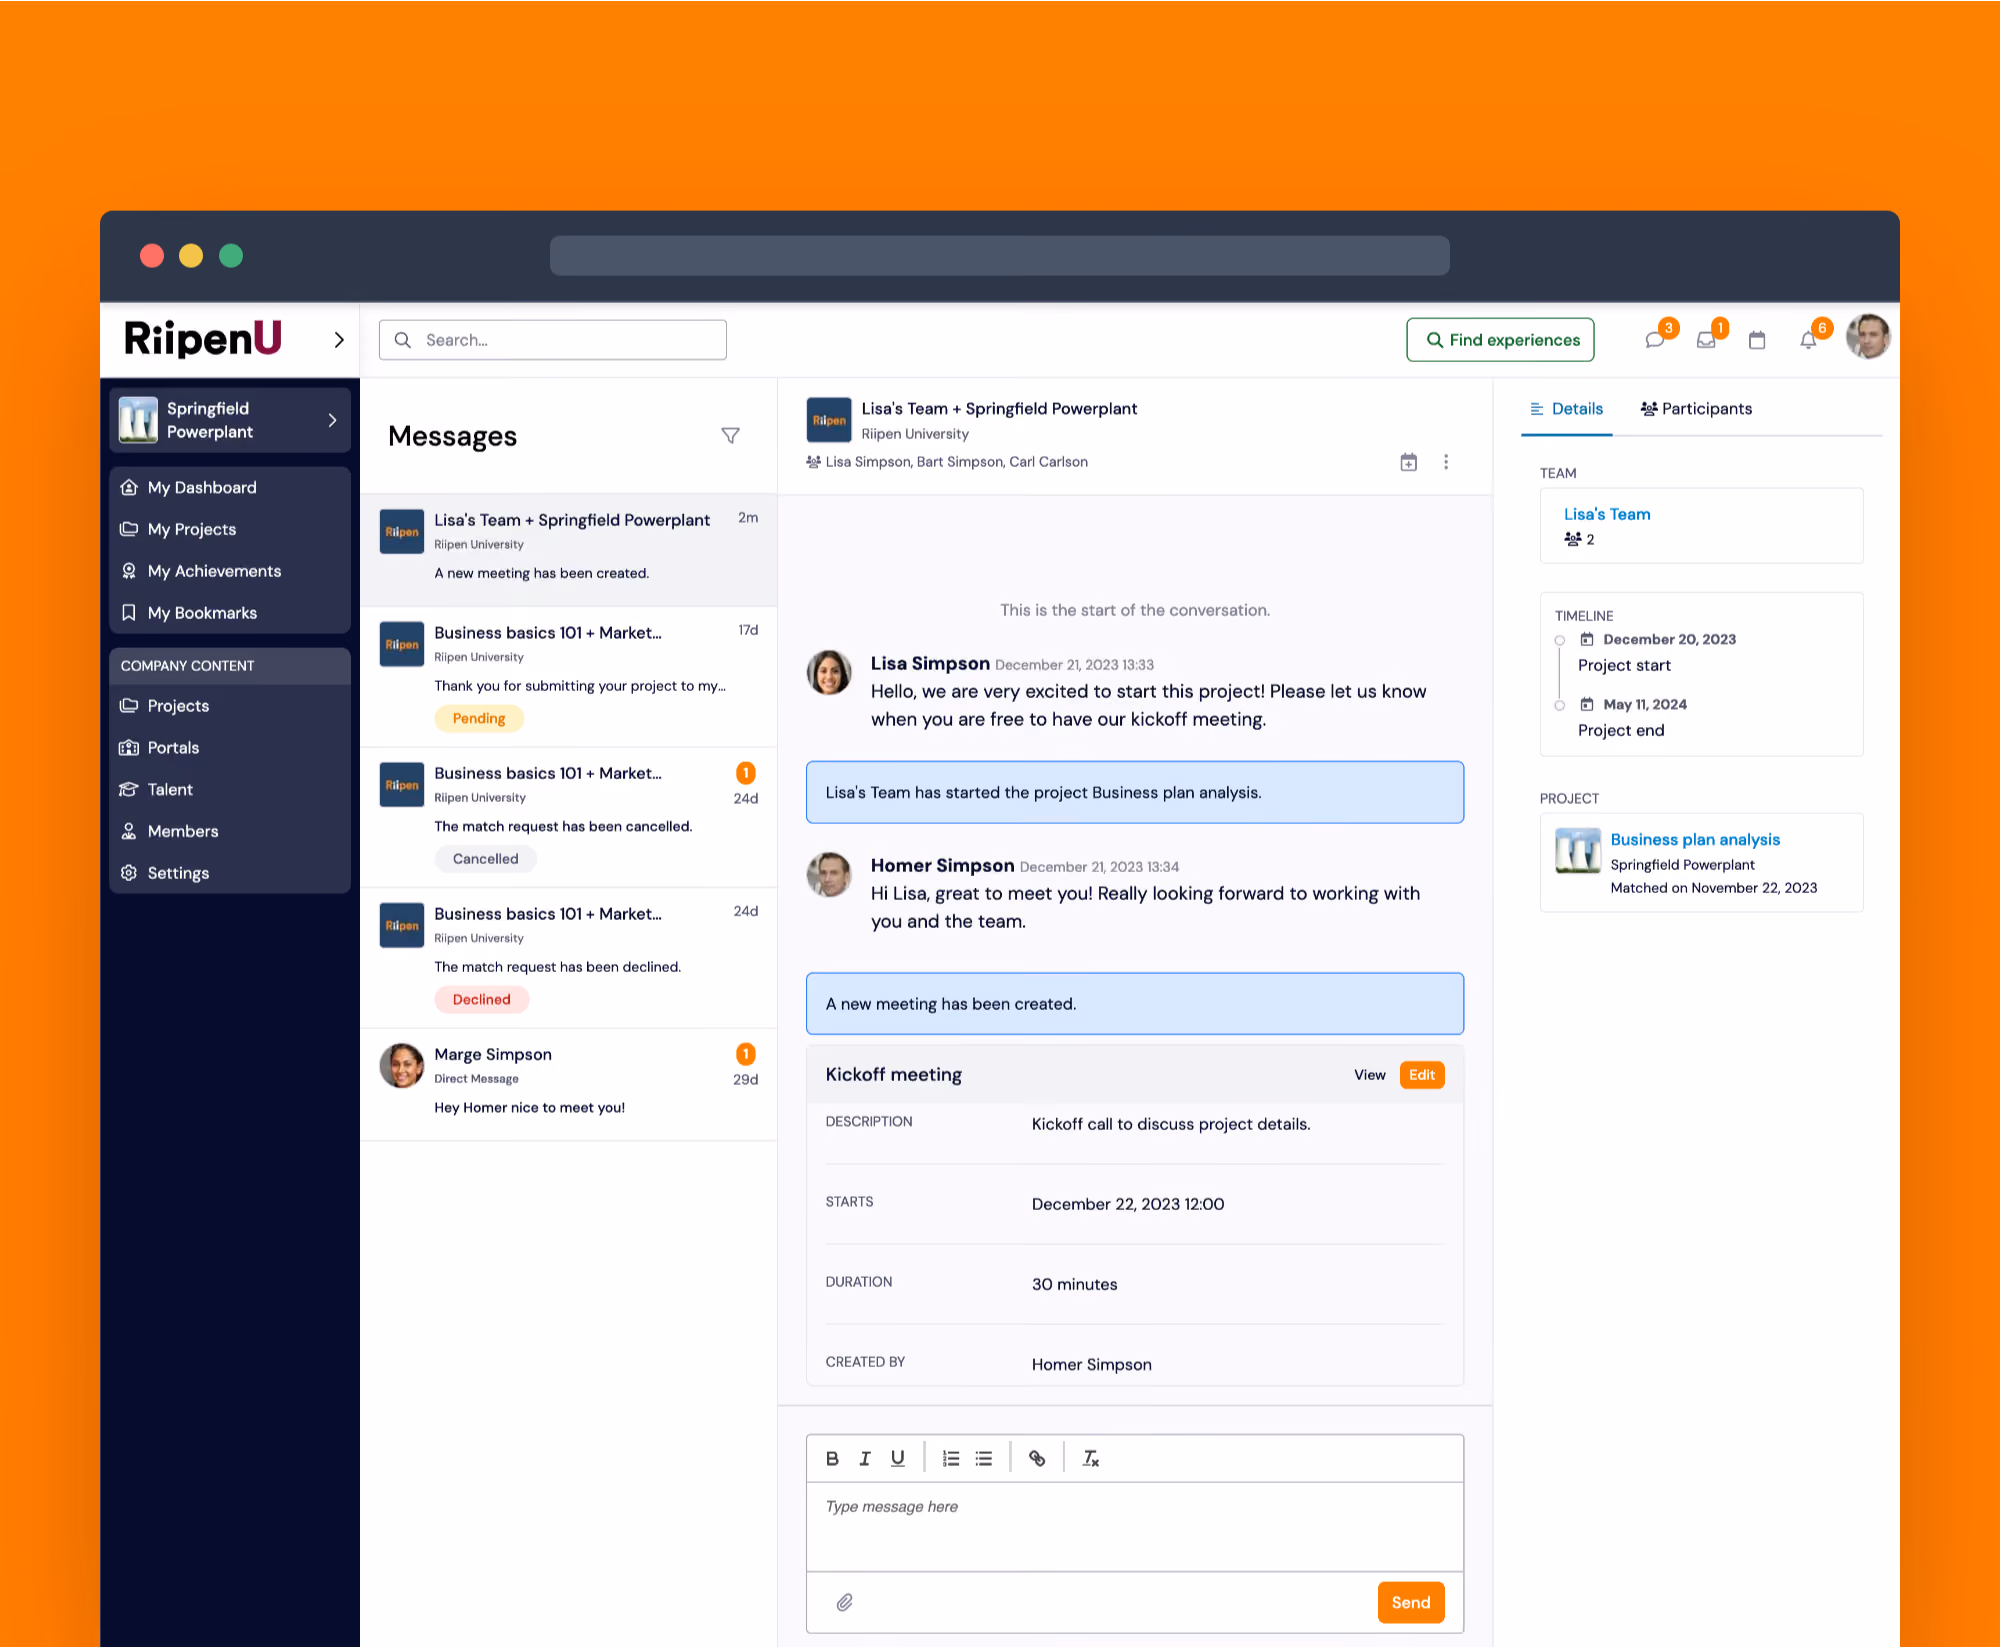Click the Cancelled status badge
Viewport: 2000px width, 1648px height.
click(x=485, y=858)
